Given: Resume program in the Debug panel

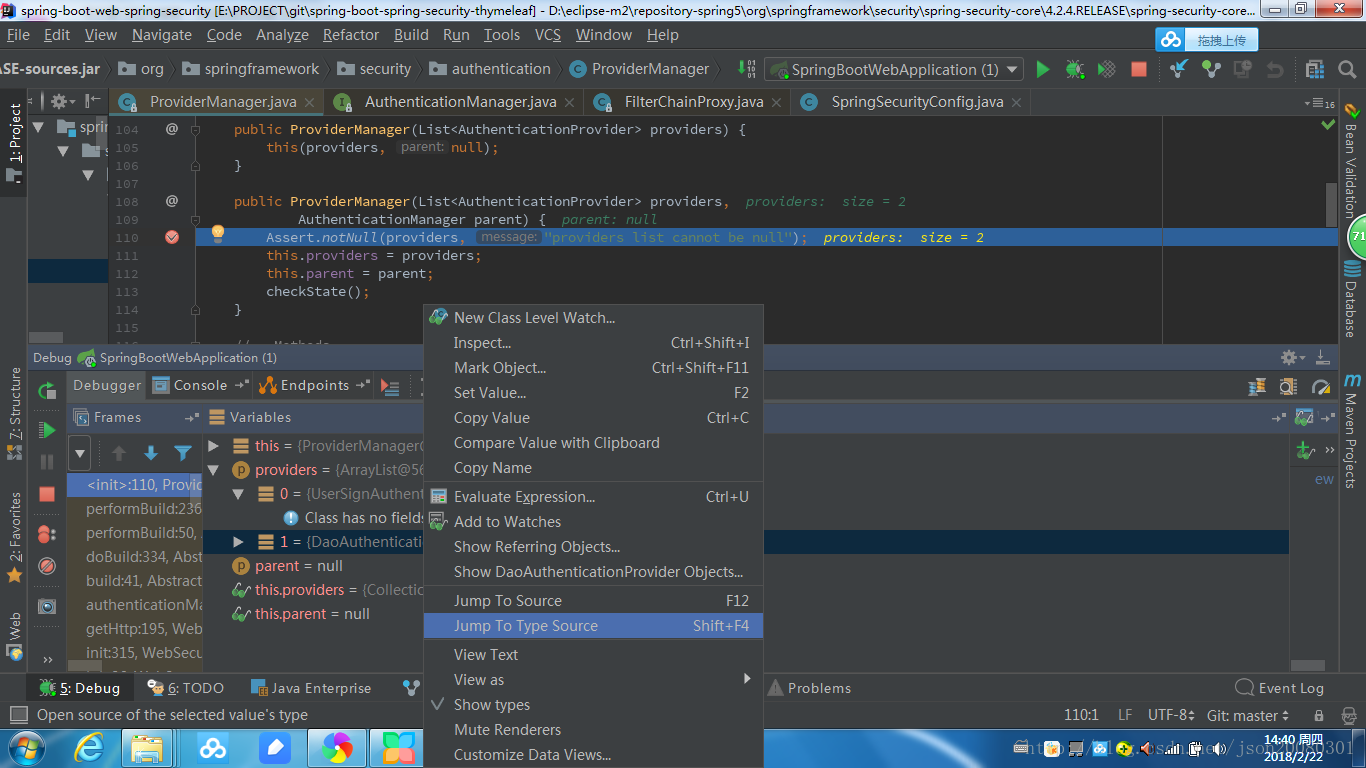Looking at the screenshot, I should 47,430.
